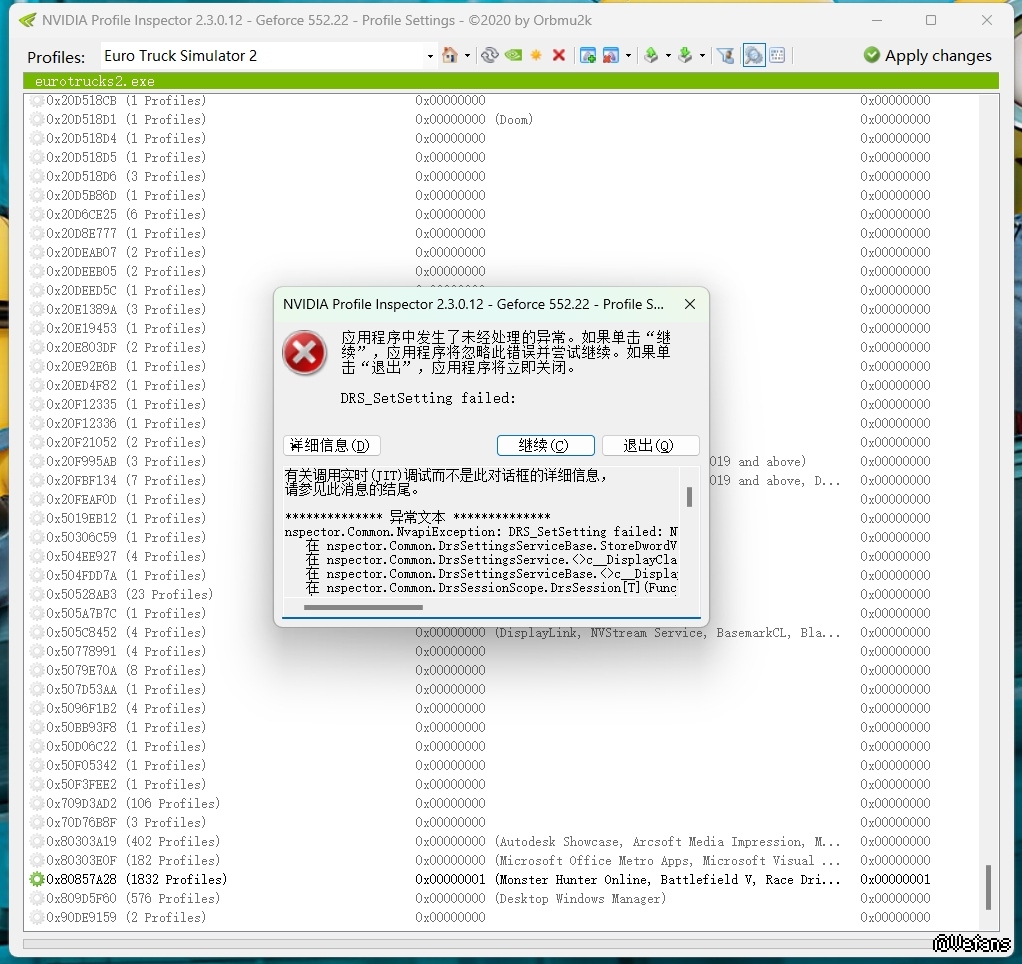Viewport: 1022px width, 964px height.
Task: Click the 详细信息(D) details button
Action: coord(331,446)
